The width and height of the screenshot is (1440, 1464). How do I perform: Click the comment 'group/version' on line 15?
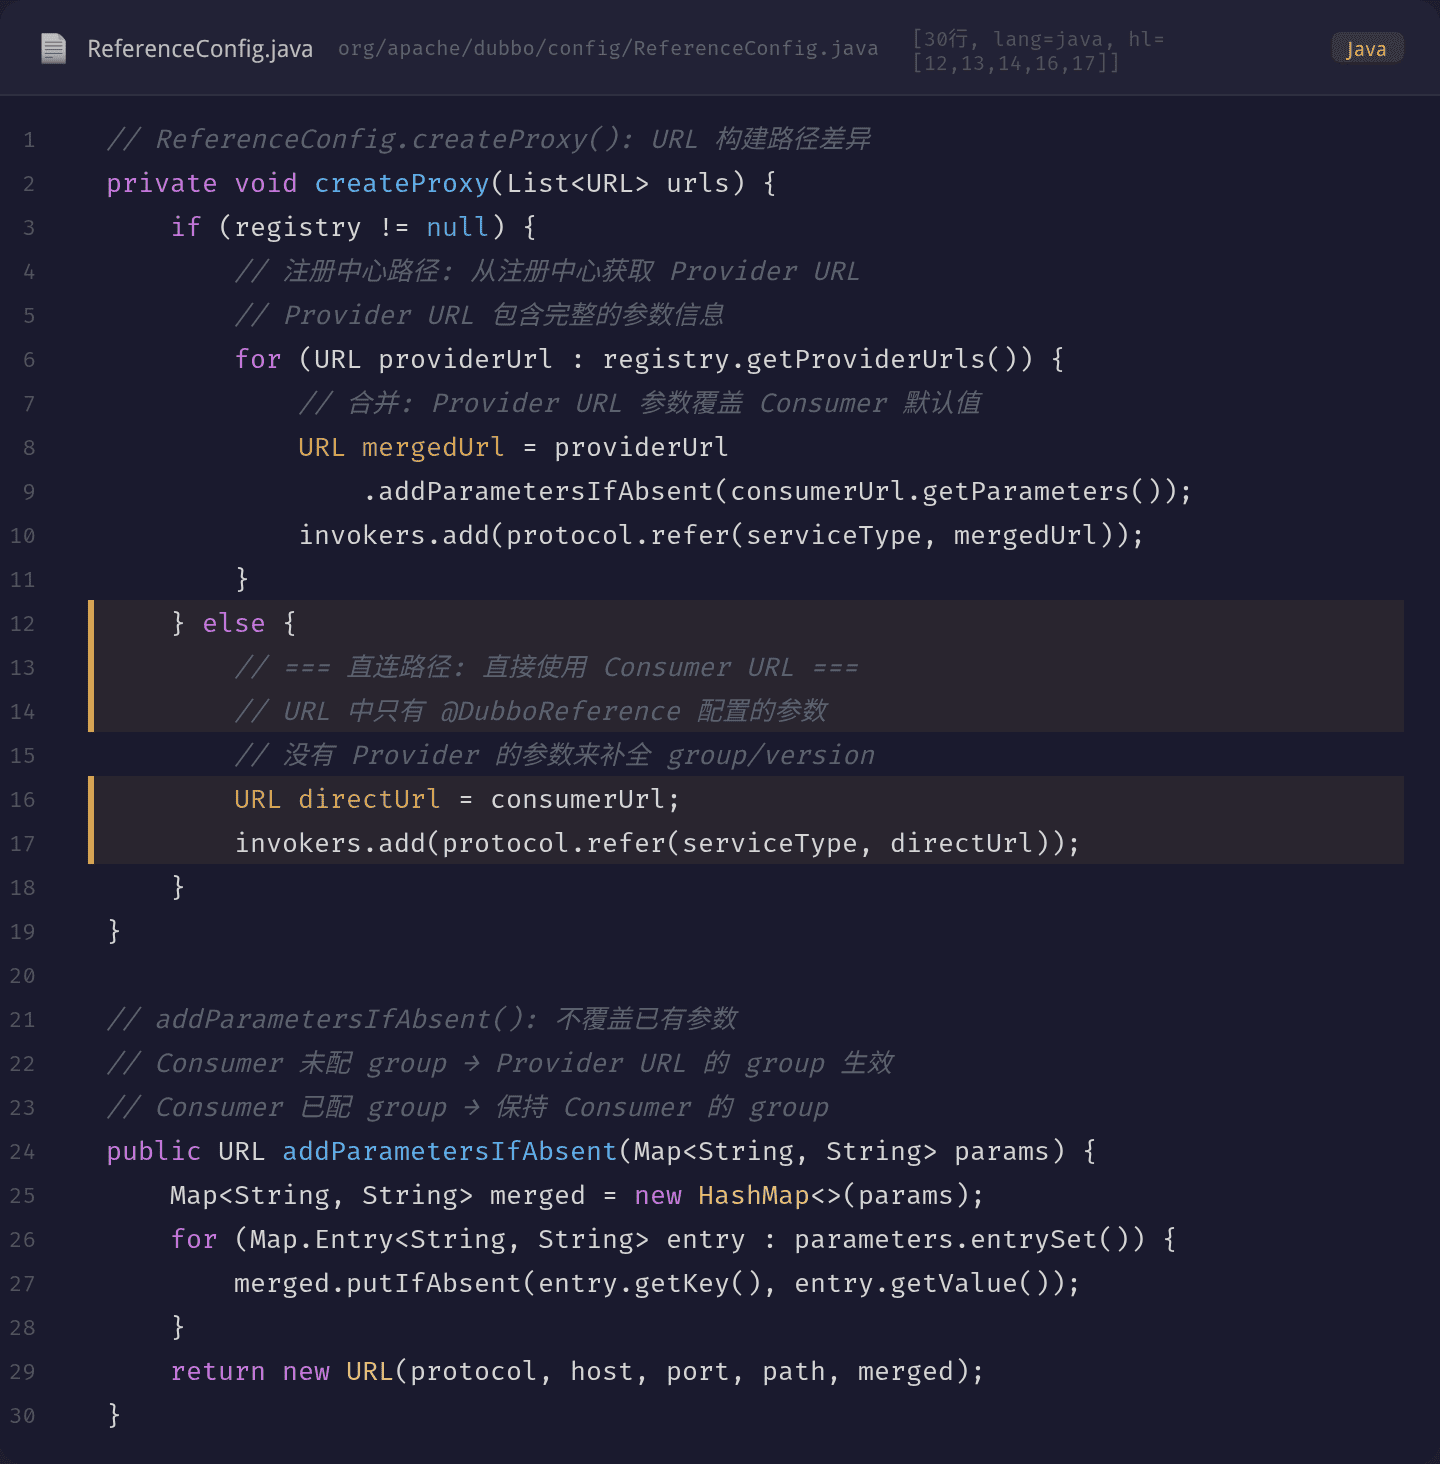(x=554, y=755)
